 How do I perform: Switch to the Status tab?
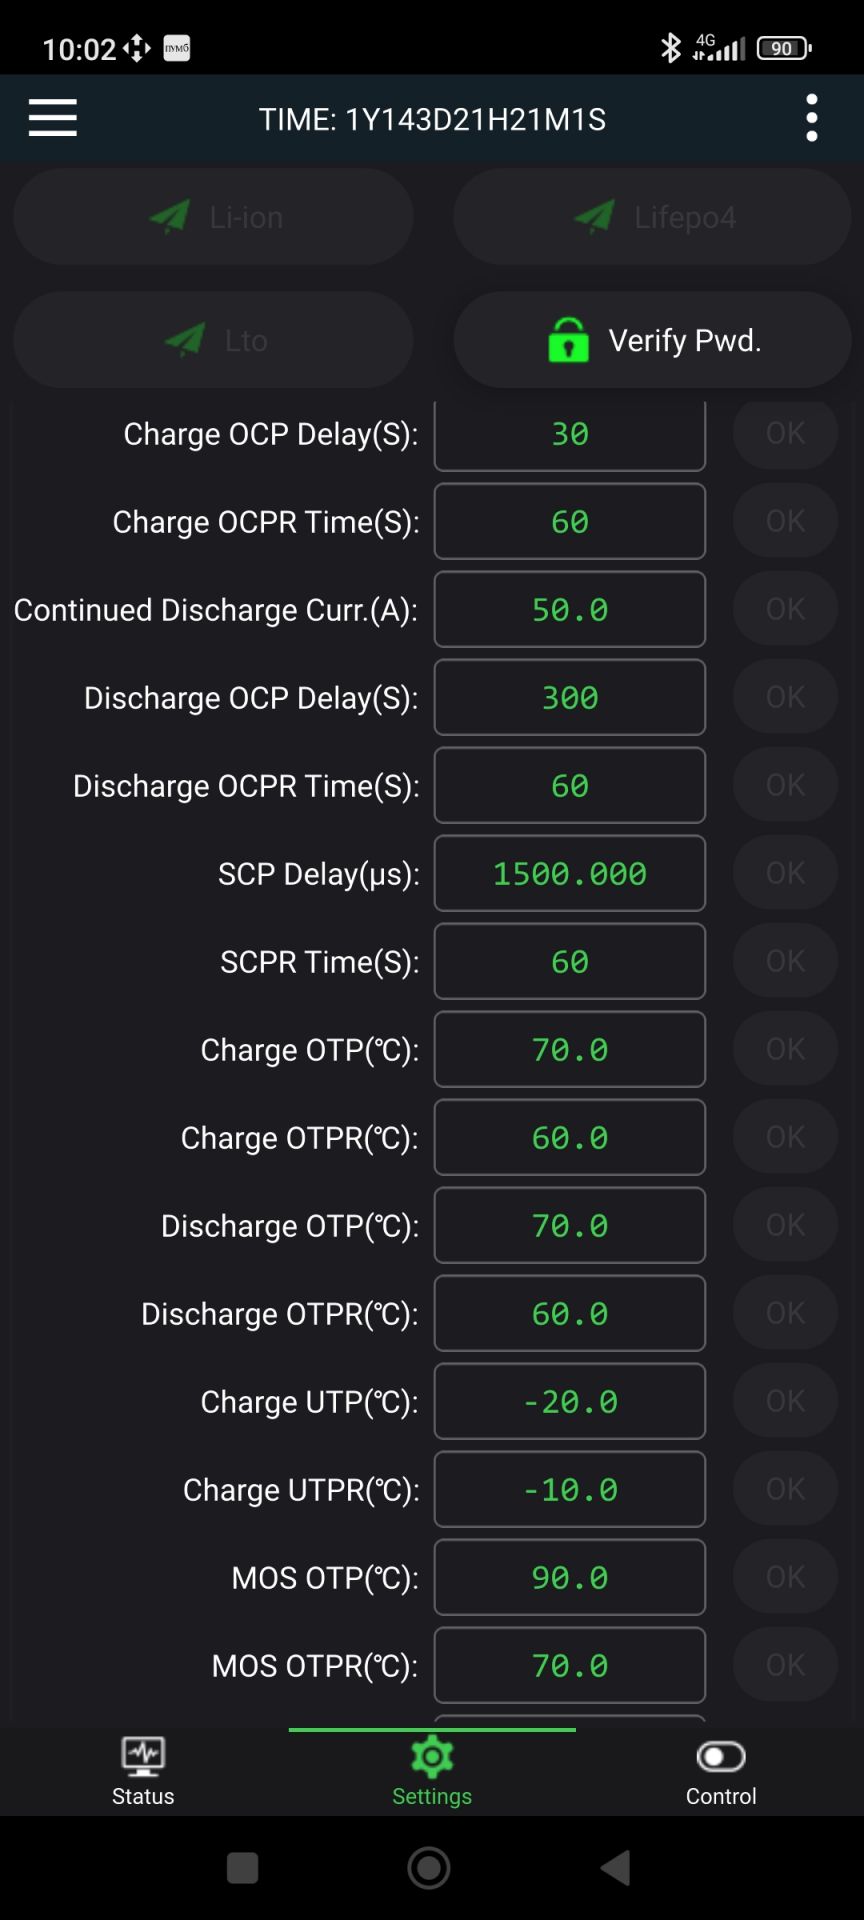pos(143,1772)
